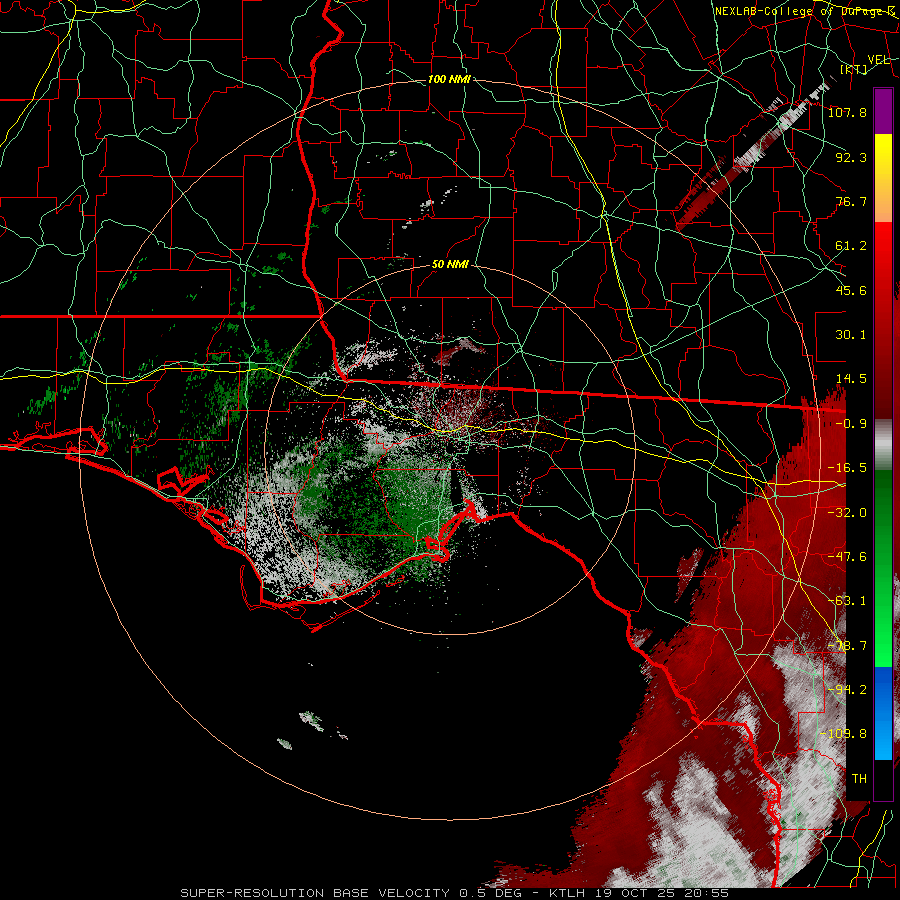Viewport: 900px width, 900px height.
Task: Click the 107.8 velocity scale value
Action: tap(847, 112)
